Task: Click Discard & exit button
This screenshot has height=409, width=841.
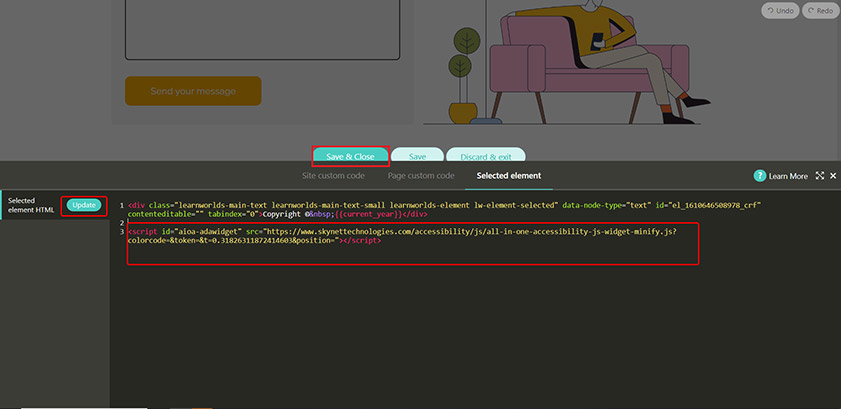Action: [x=486, y=157]
